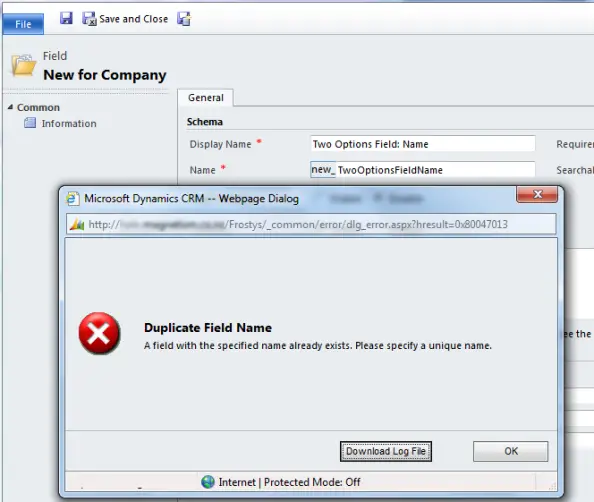Viewport: 594px width, 502px height.
Task: Switch to the General tab
Action: tap(206, 98)
